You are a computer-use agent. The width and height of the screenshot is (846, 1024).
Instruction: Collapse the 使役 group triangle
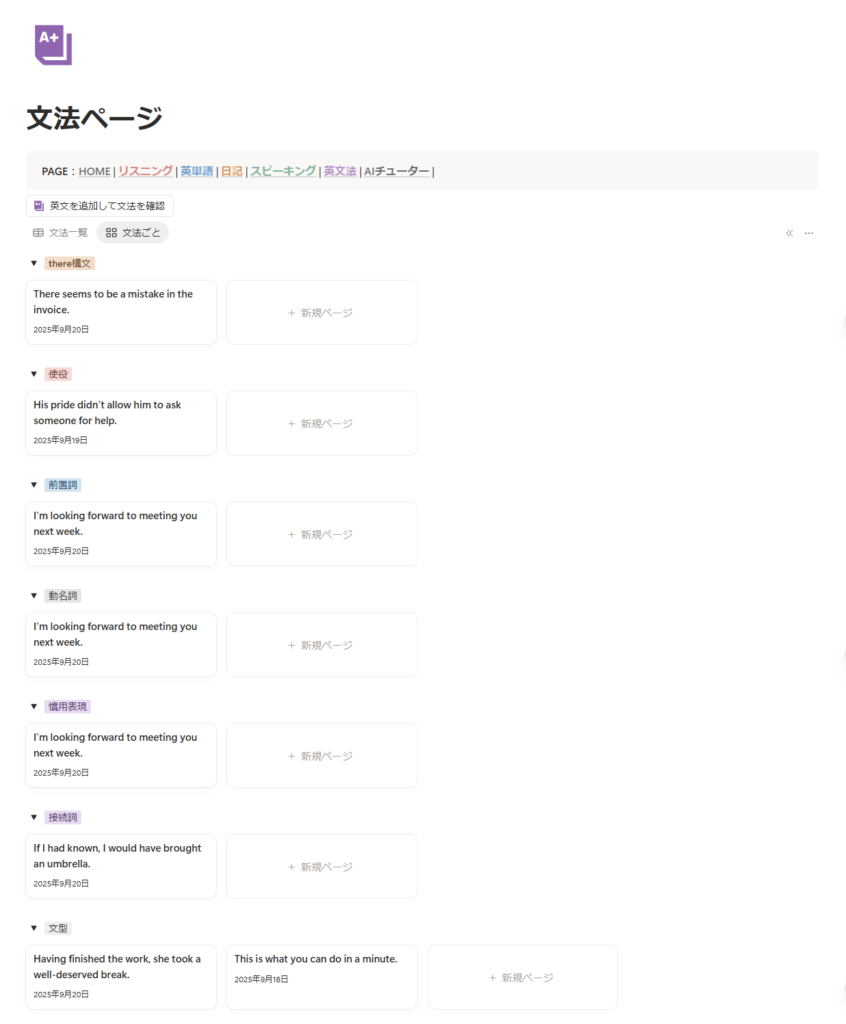pos(33,374)
